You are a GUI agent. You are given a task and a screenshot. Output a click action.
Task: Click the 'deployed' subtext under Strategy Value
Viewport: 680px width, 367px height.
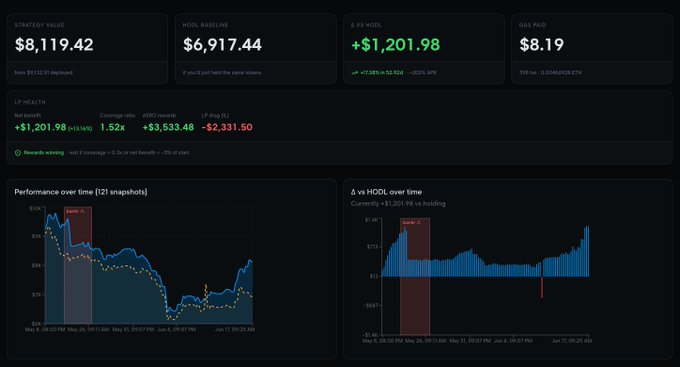tap(44, 72)
